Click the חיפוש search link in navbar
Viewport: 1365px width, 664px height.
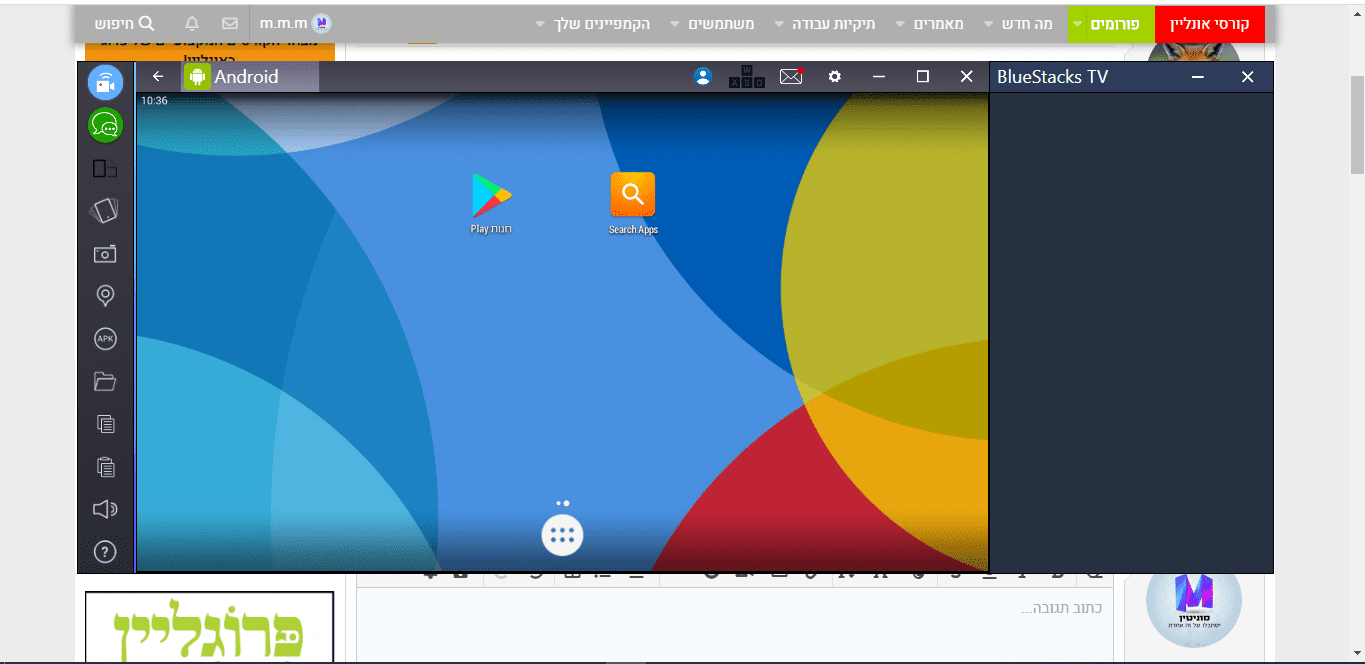coord(125,23)
